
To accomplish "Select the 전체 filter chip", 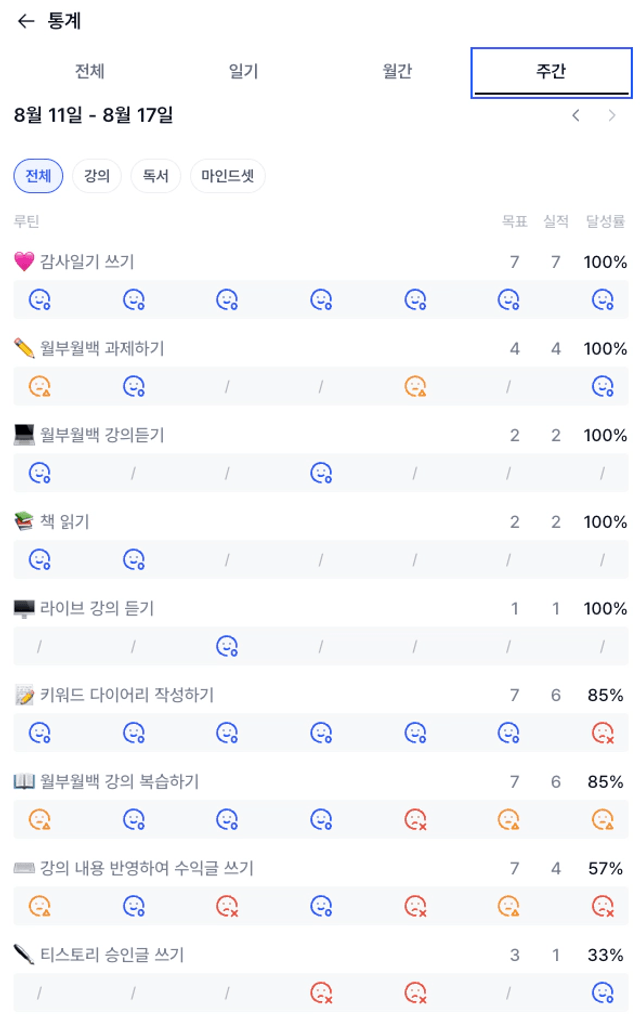I will 38,176.
